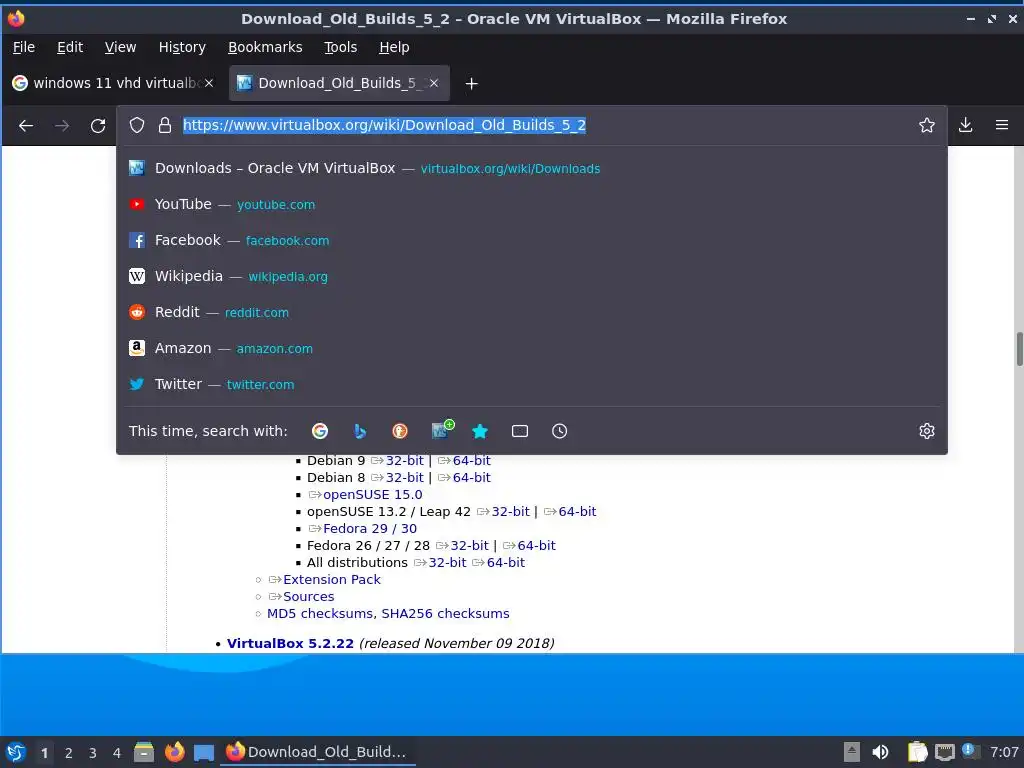Open the MD5 checksums link

click(x=321, y=613)
